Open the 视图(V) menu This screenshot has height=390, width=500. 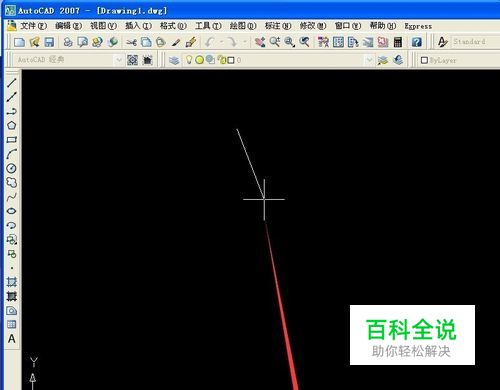coord(103,26)
